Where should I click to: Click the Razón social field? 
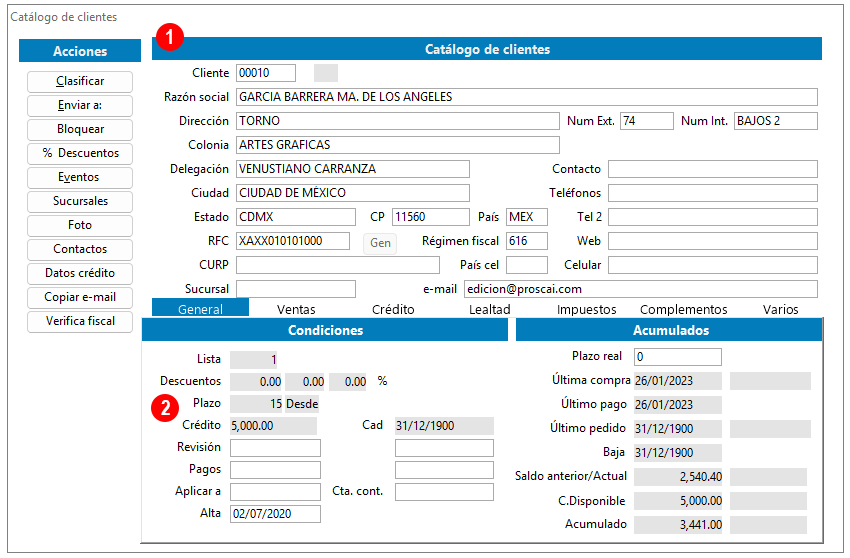click(527, 97)
